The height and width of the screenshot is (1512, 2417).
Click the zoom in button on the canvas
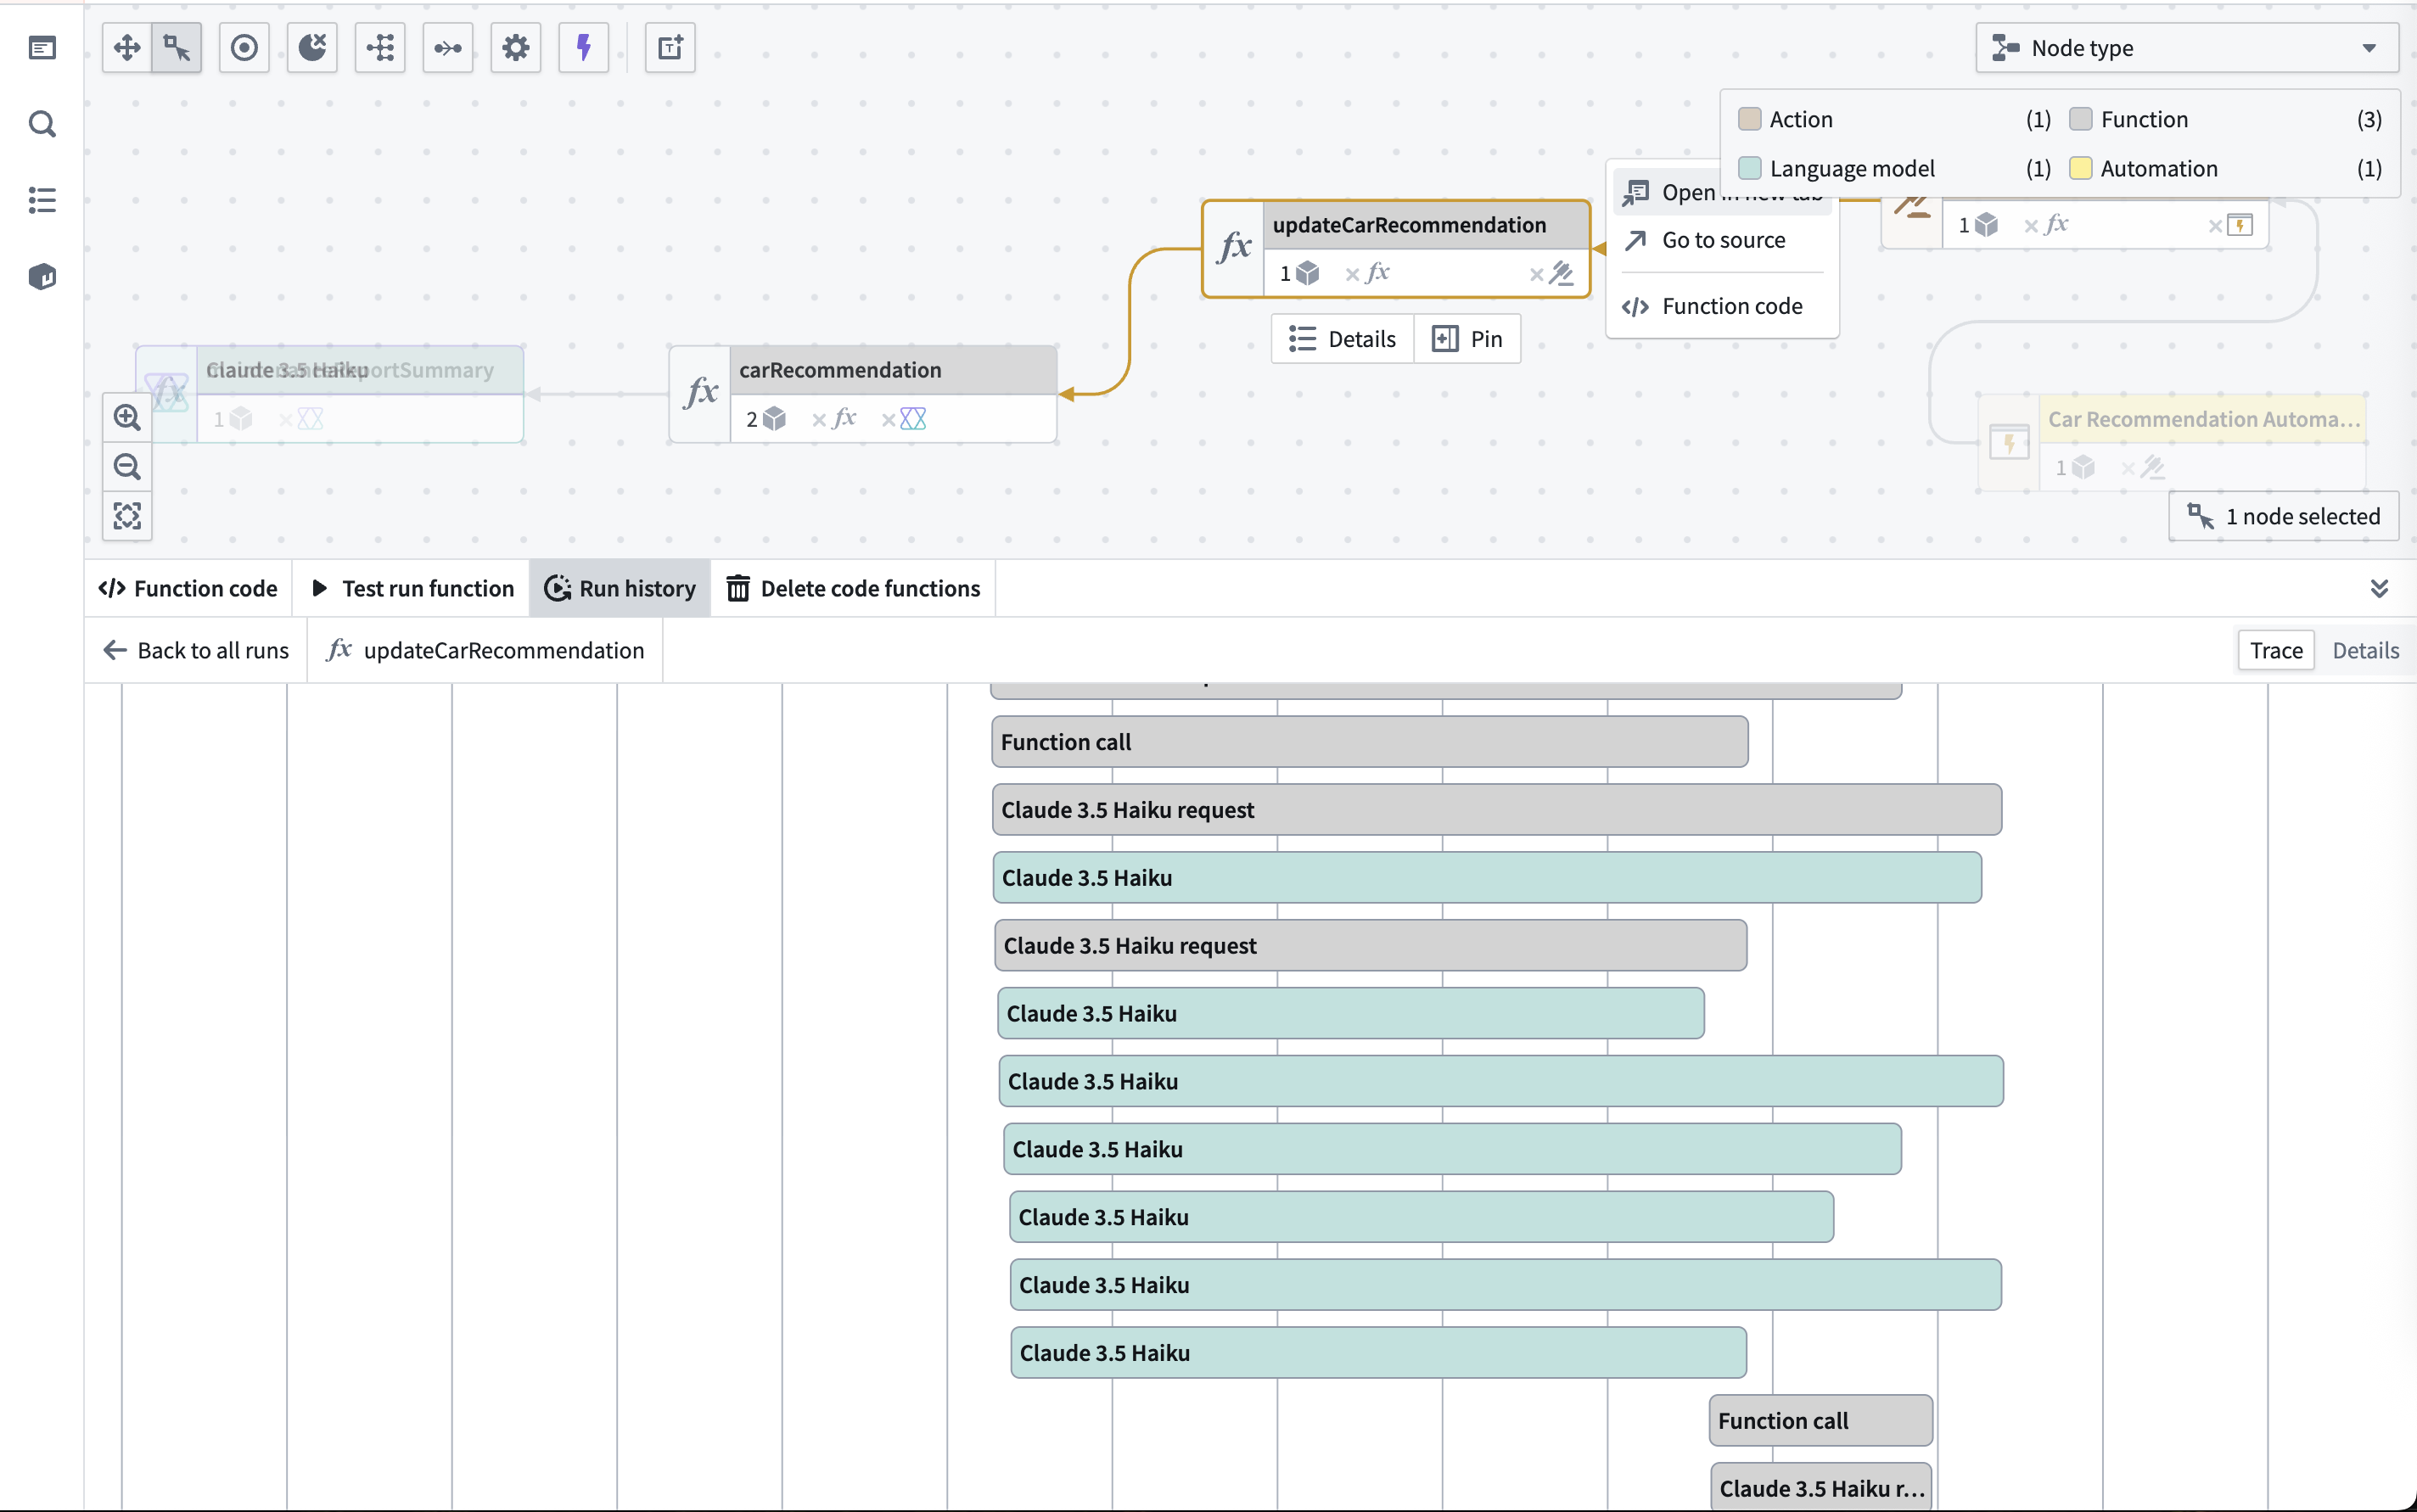click(x=126, y=416)
